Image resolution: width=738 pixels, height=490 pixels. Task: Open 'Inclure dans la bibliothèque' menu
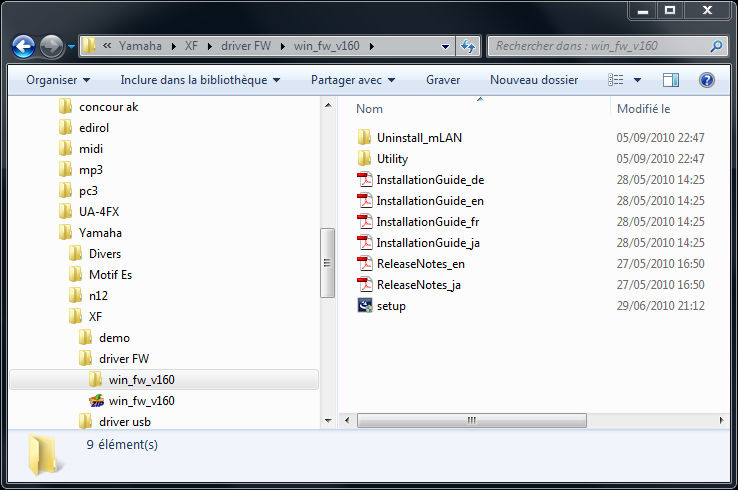[200, 80]
